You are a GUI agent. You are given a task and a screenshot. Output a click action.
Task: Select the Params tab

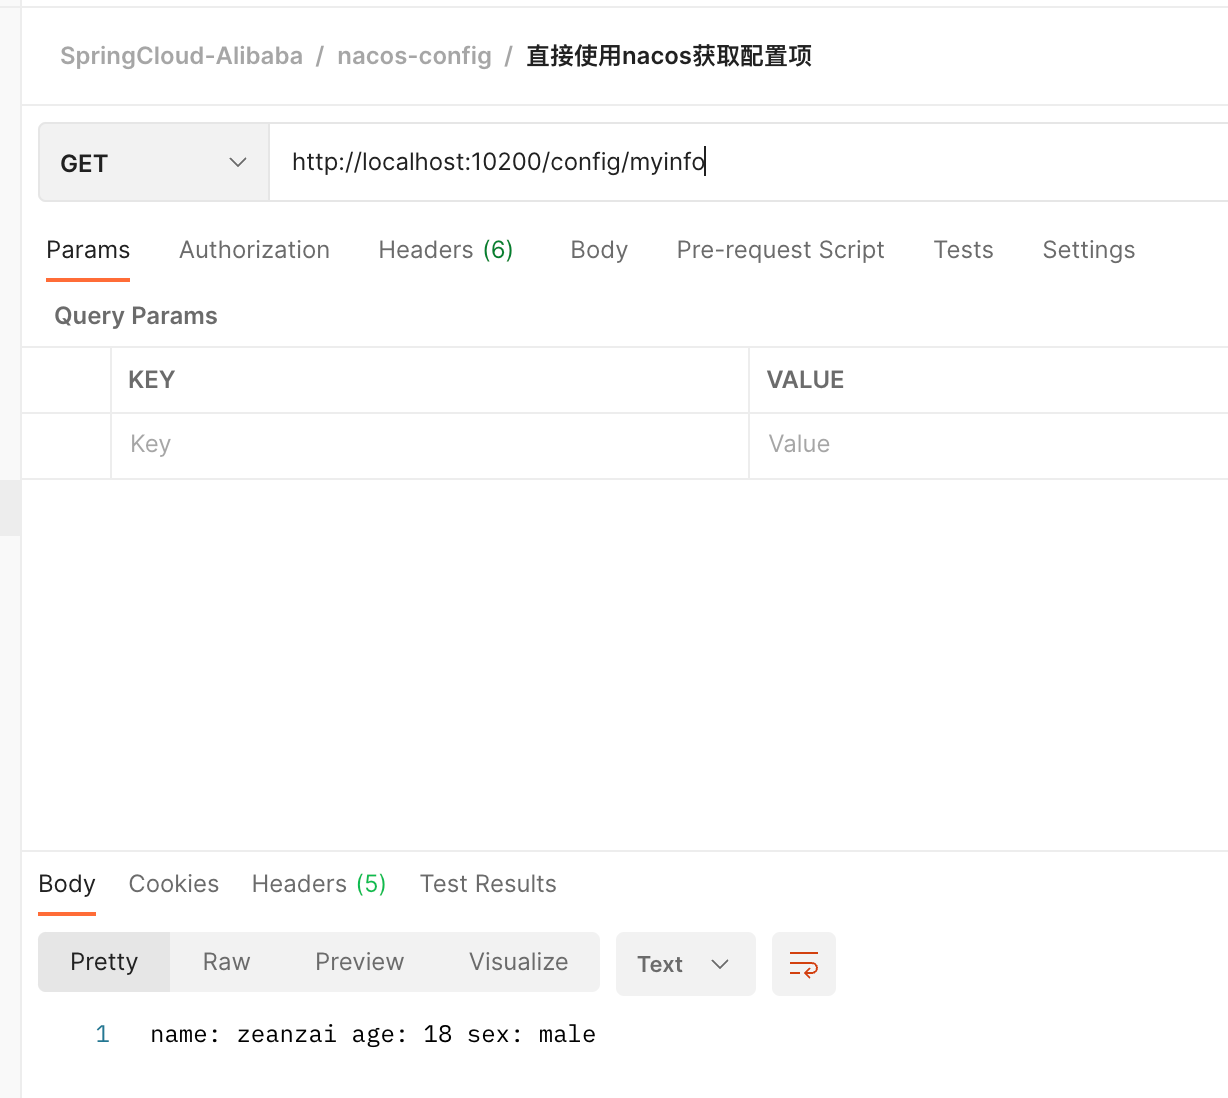[88, 250]
